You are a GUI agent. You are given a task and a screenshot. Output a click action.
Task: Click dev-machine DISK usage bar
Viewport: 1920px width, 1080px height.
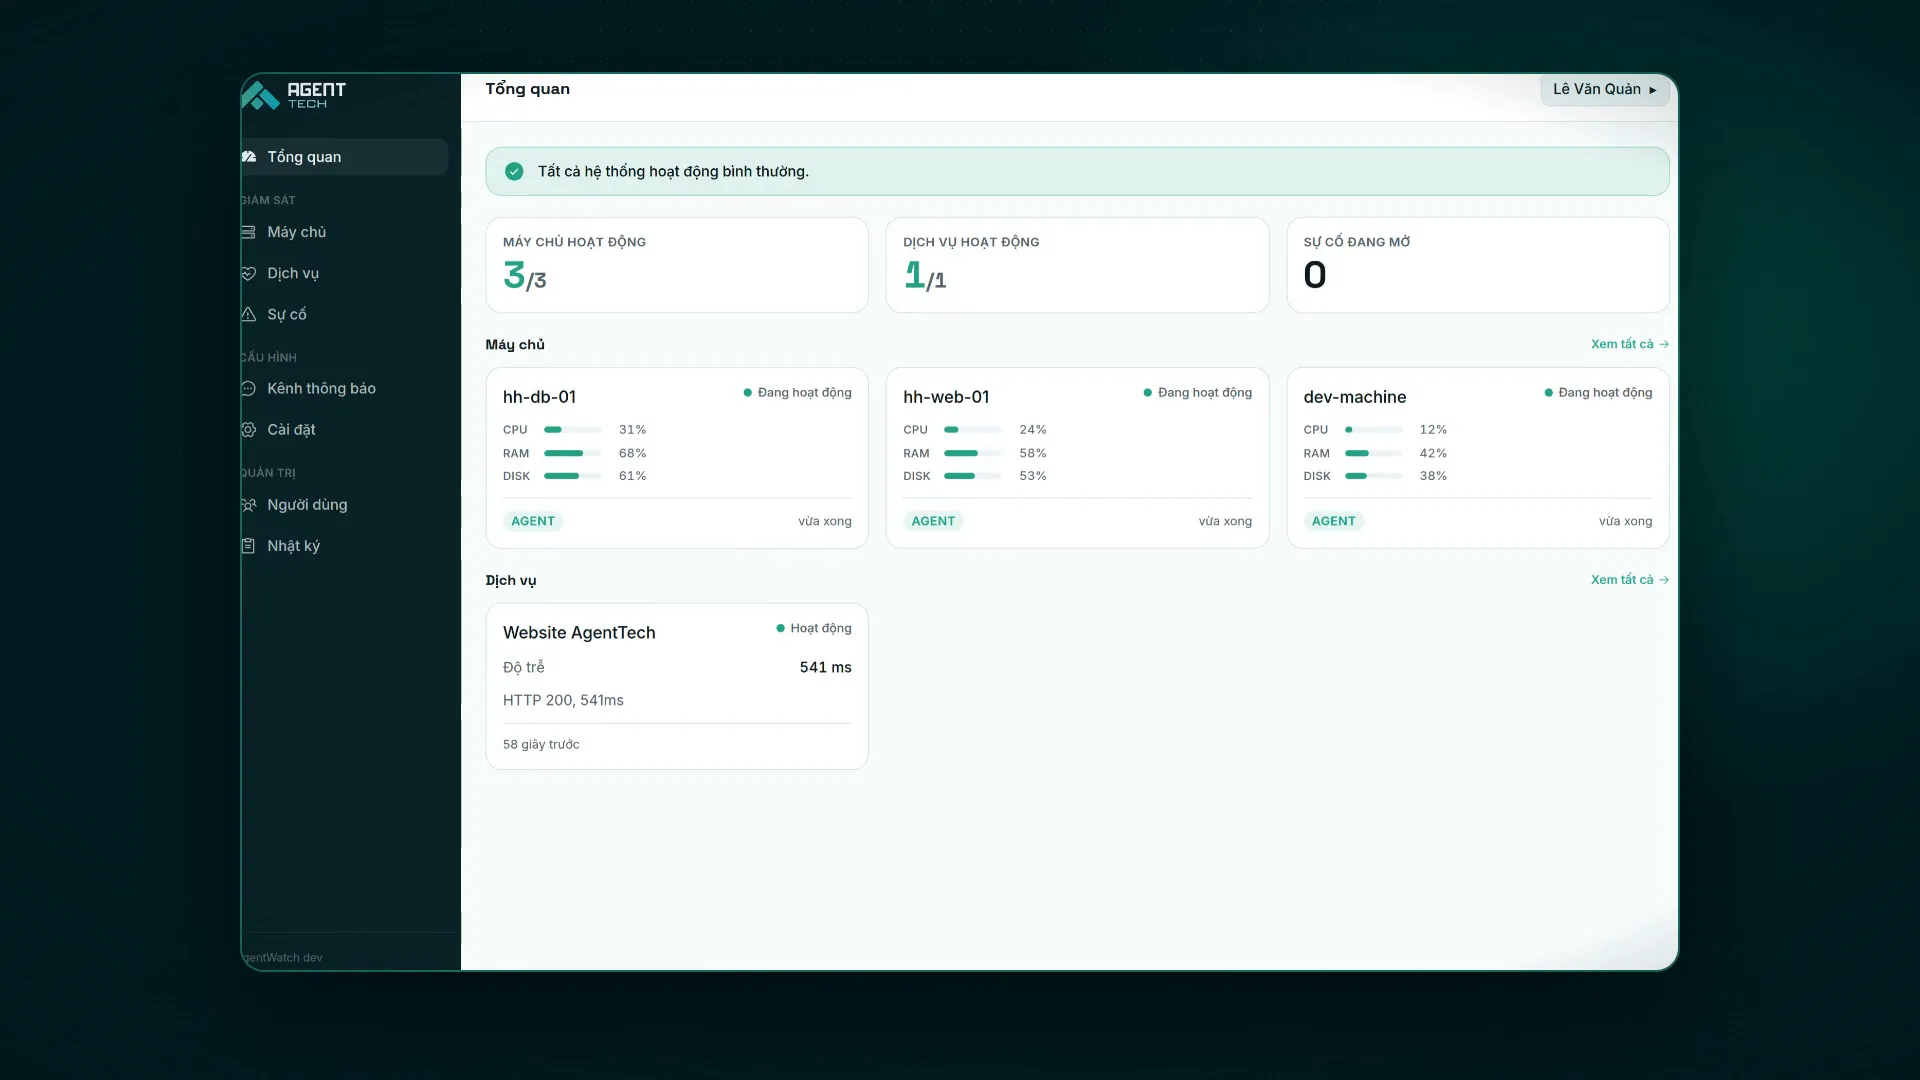[x=1374, y=476]
